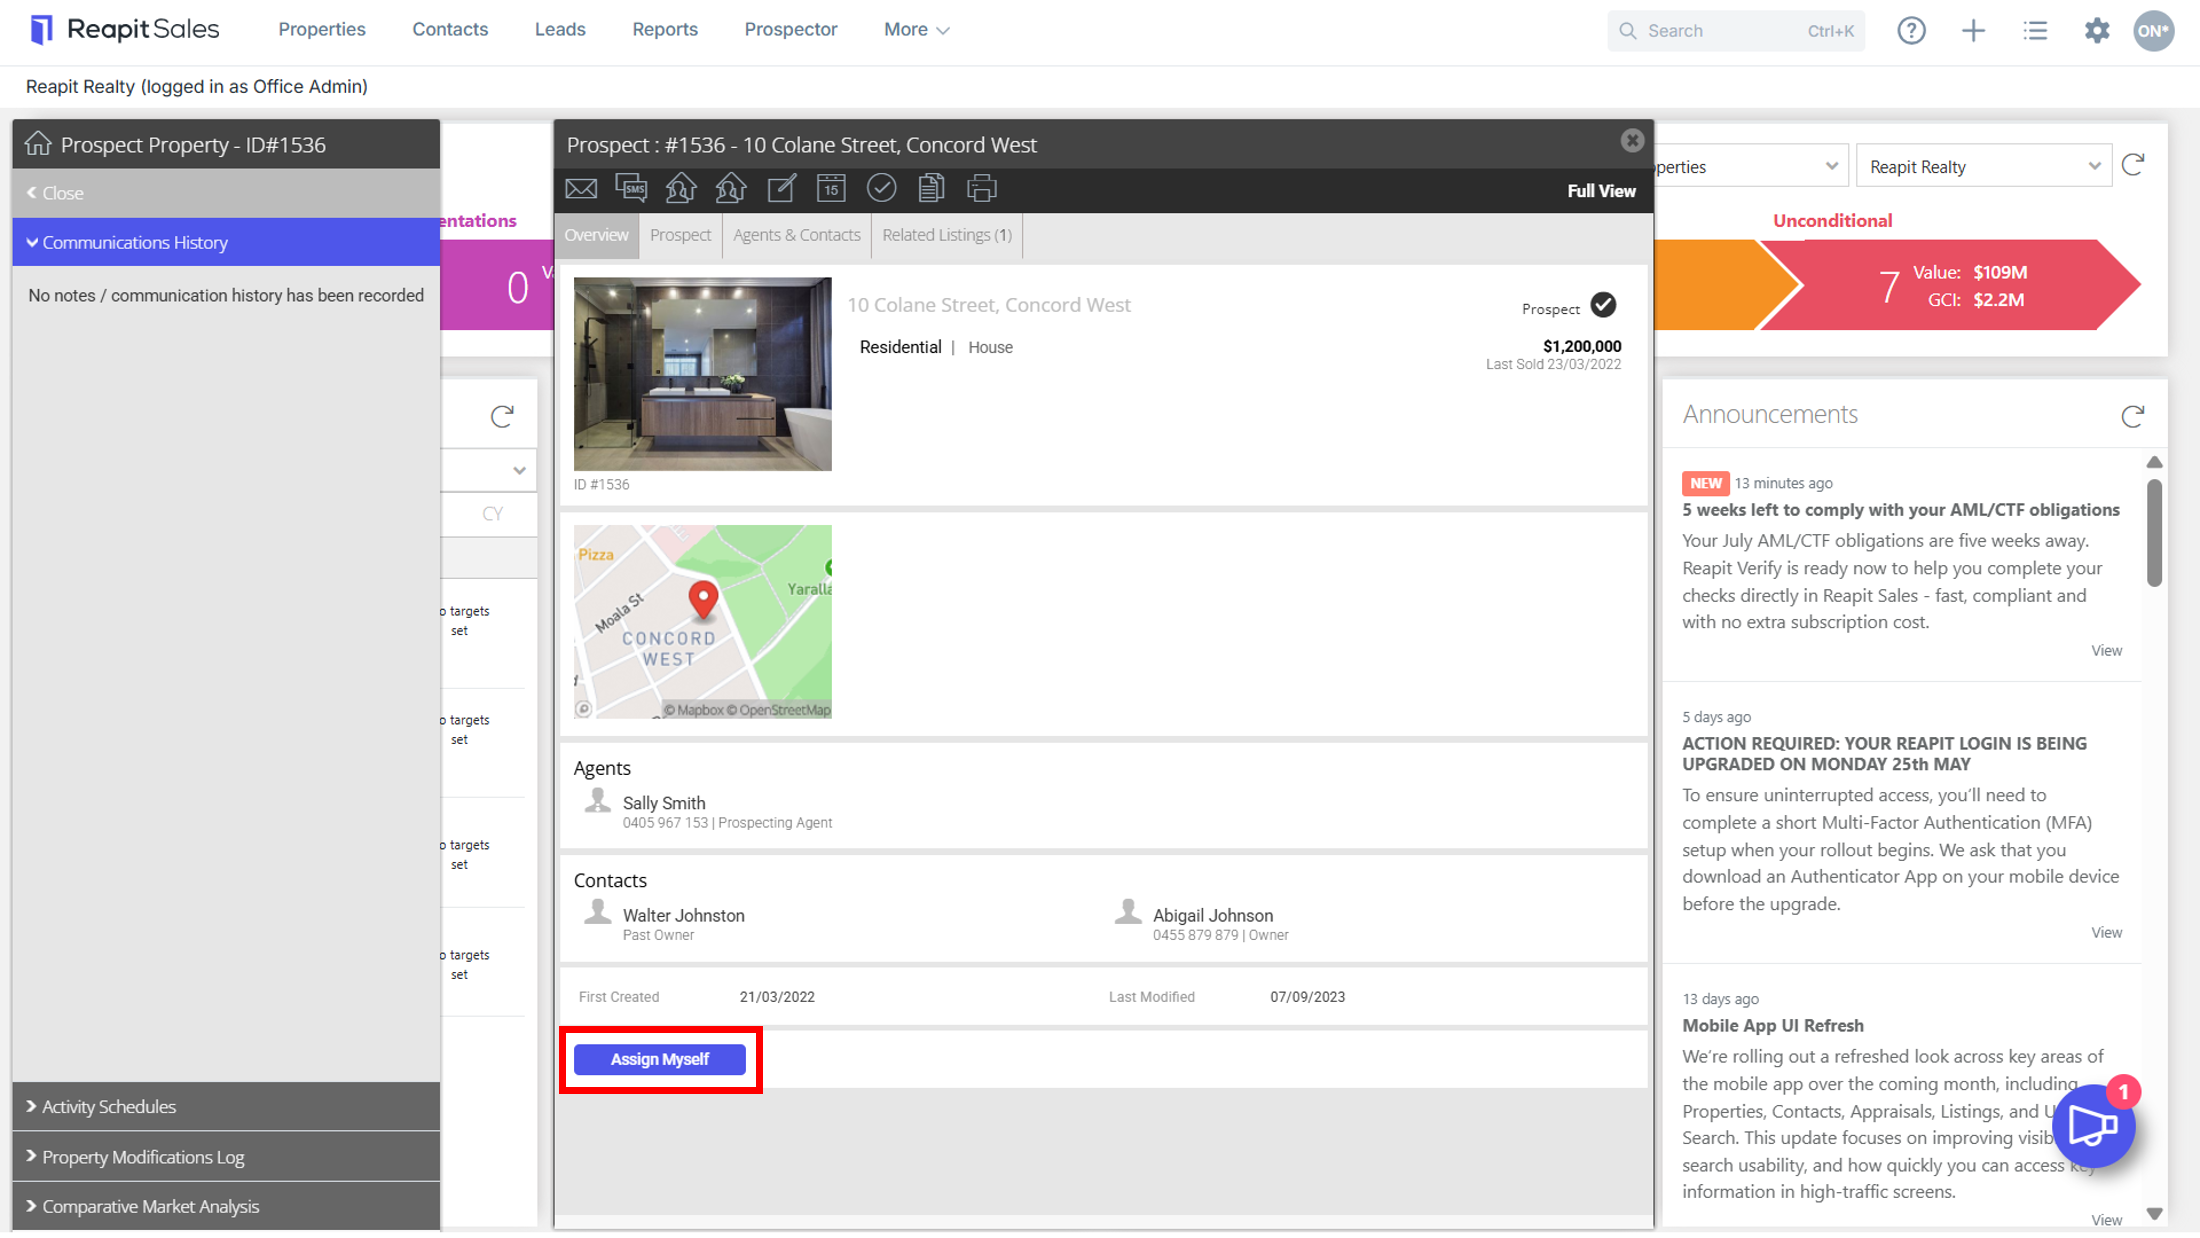This screenshot has height=1238, width=2200.
Task: Click the circled checkmark task icon
Action: [x=881, y=188]
